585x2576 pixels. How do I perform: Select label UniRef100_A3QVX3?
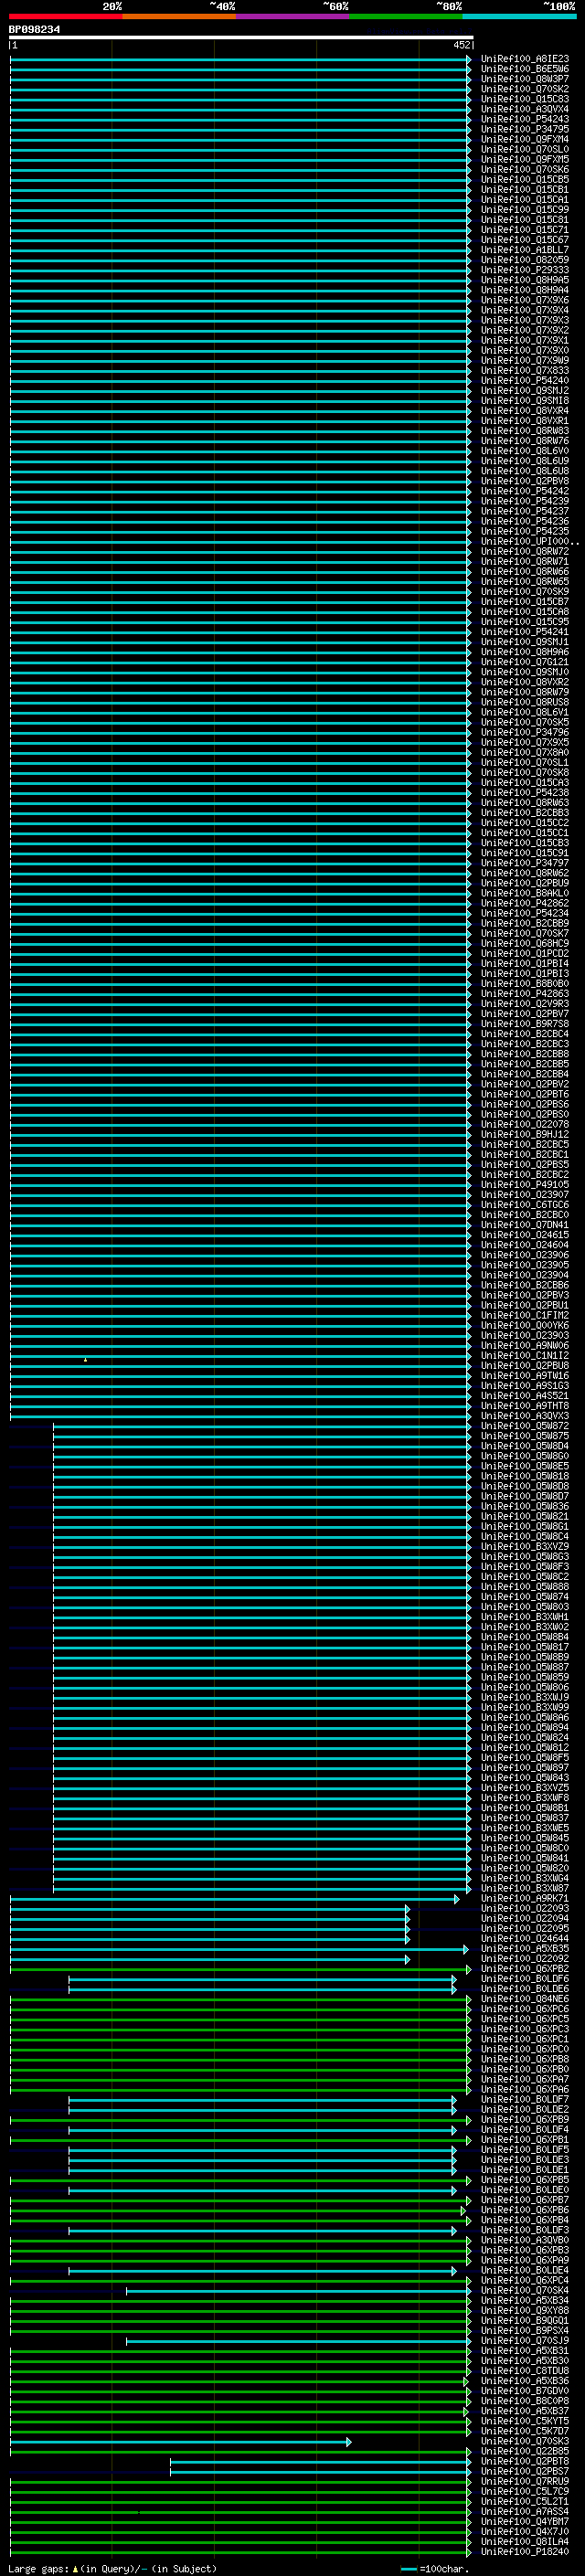525,1416
